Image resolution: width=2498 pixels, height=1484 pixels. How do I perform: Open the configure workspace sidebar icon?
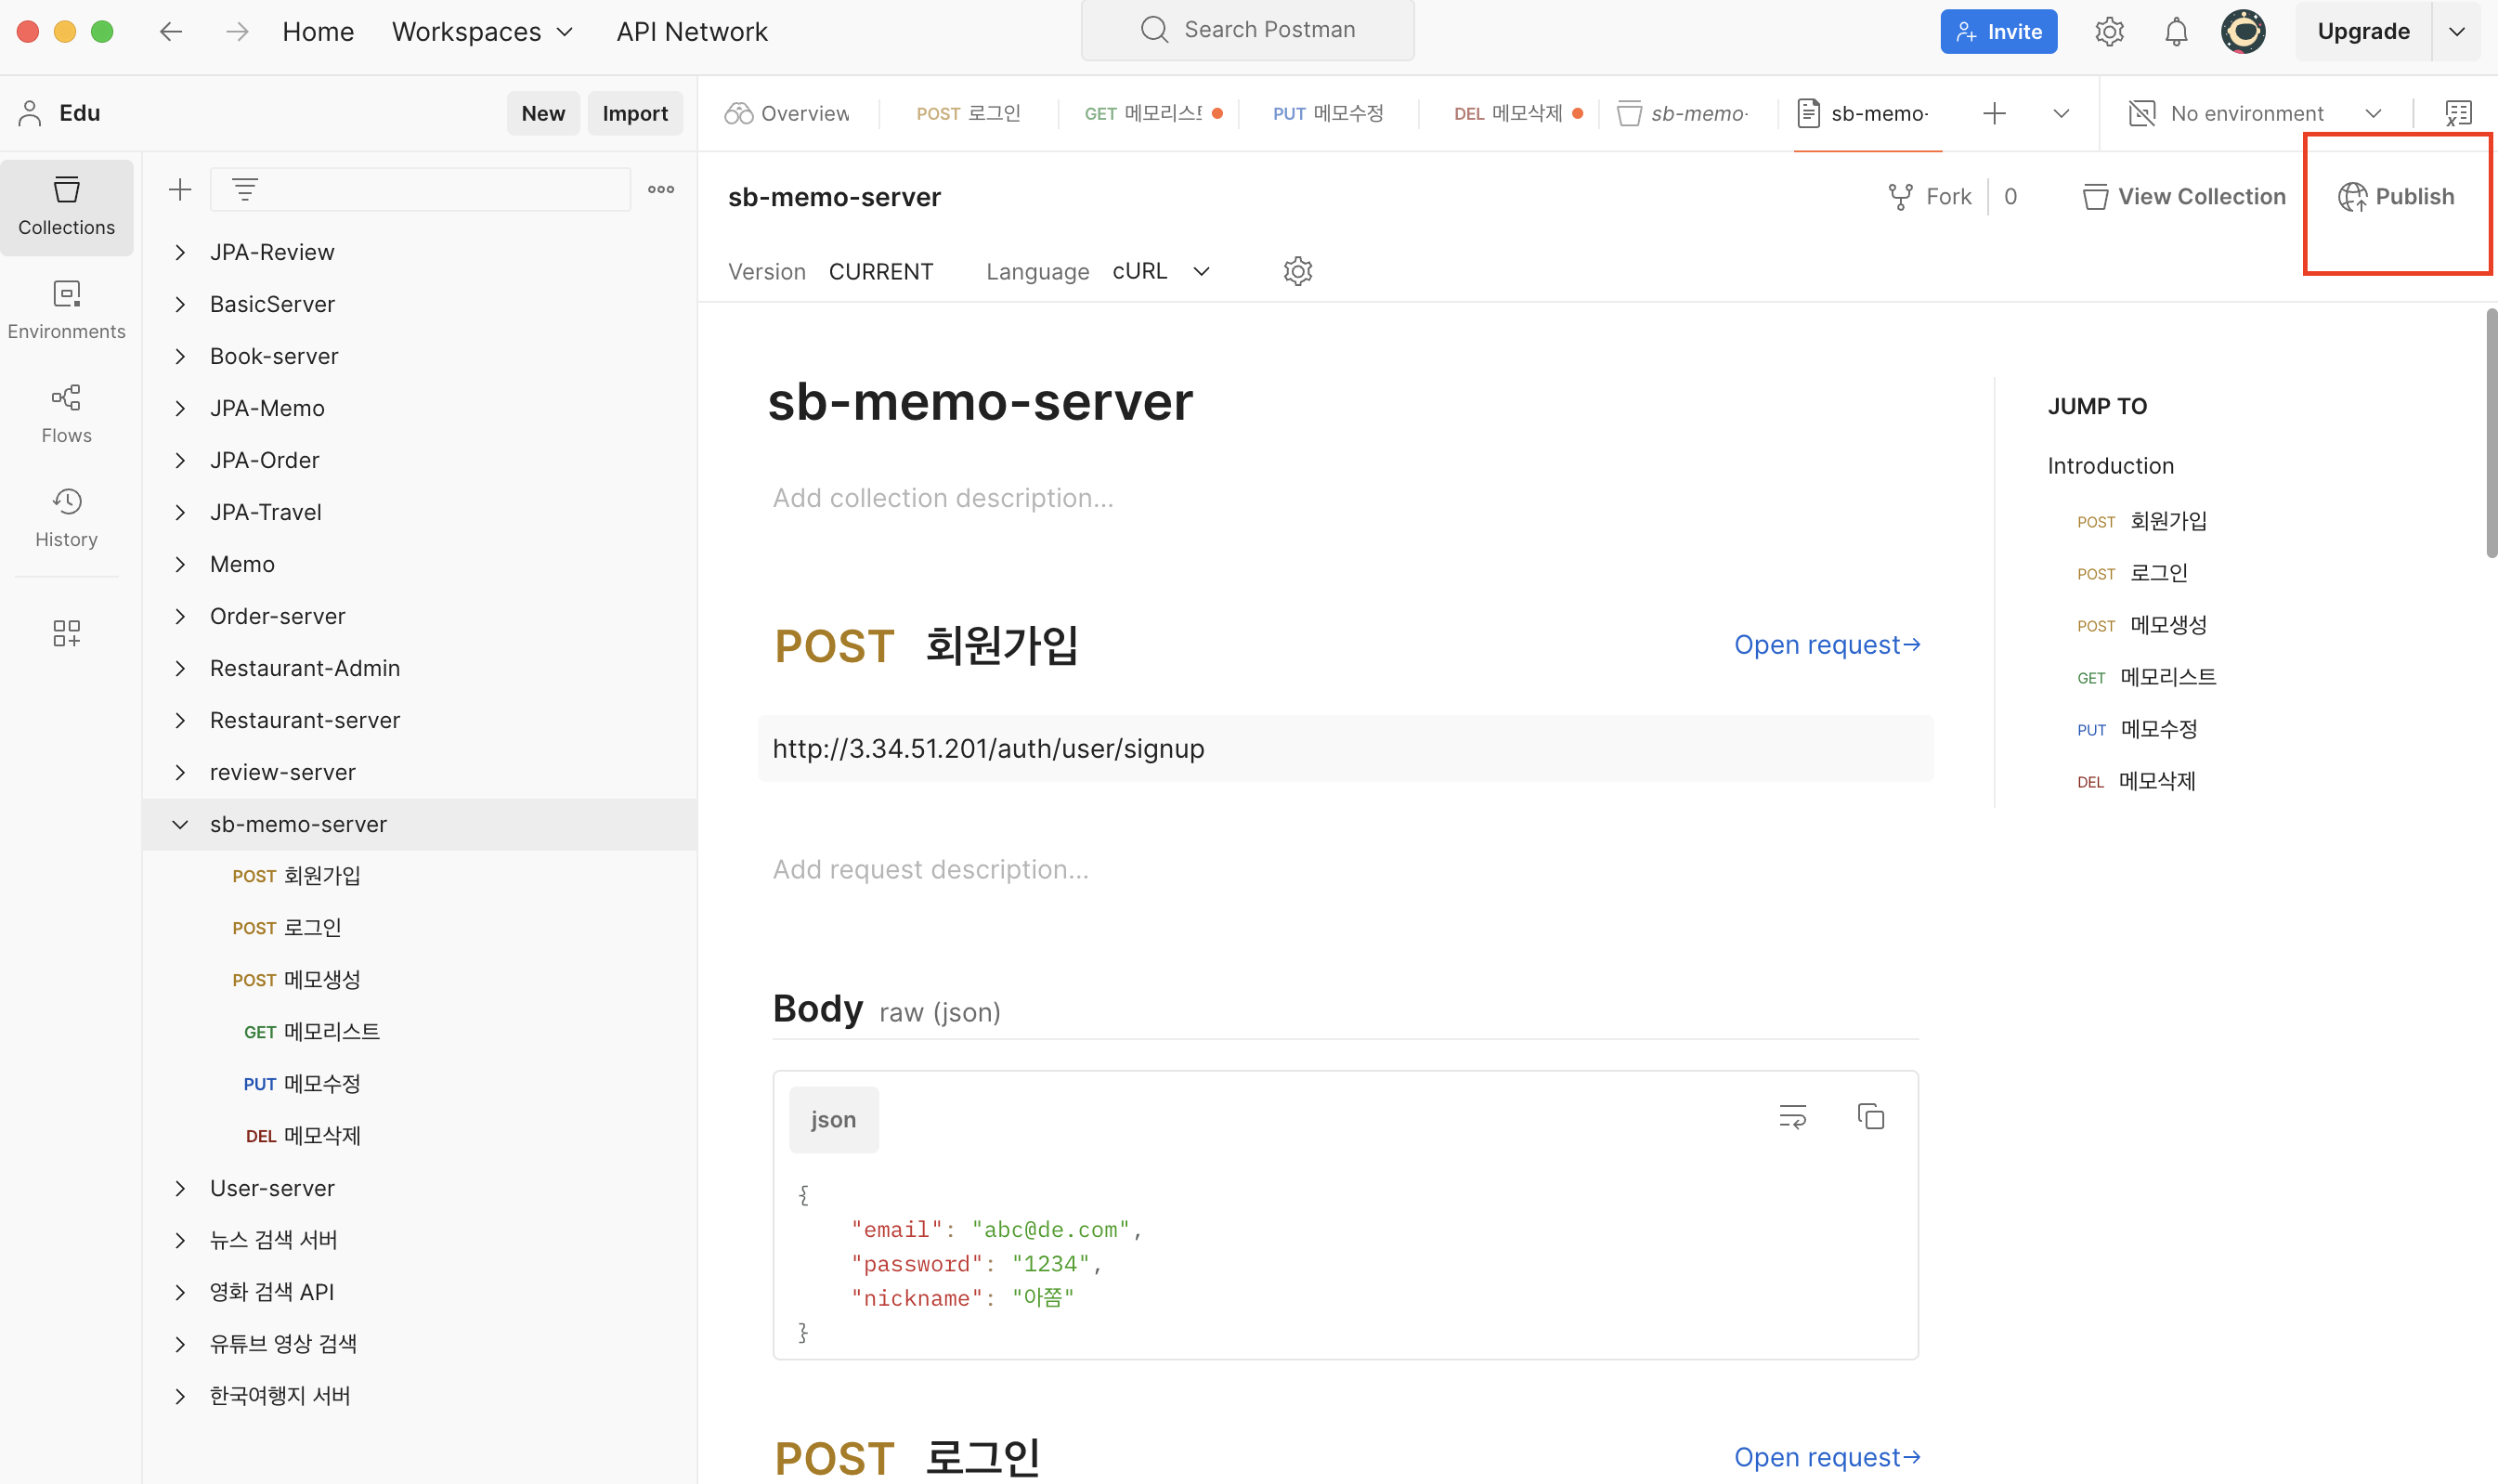click(66, 632)
